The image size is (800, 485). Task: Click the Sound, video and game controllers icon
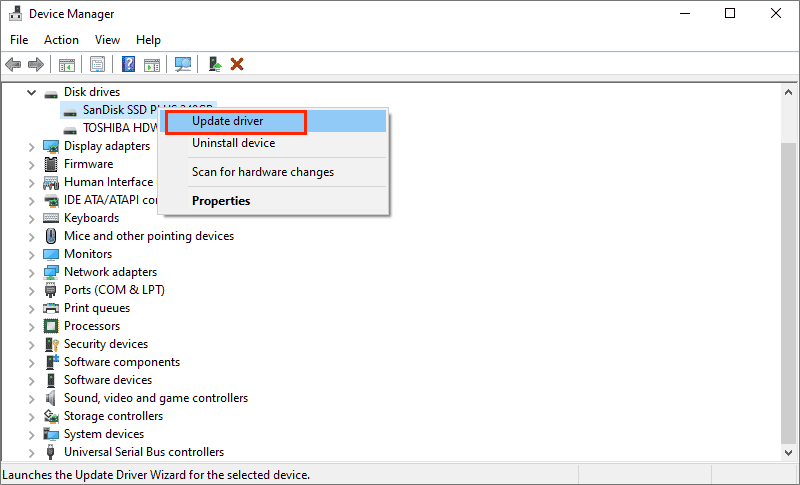click(x=50, y=398)
